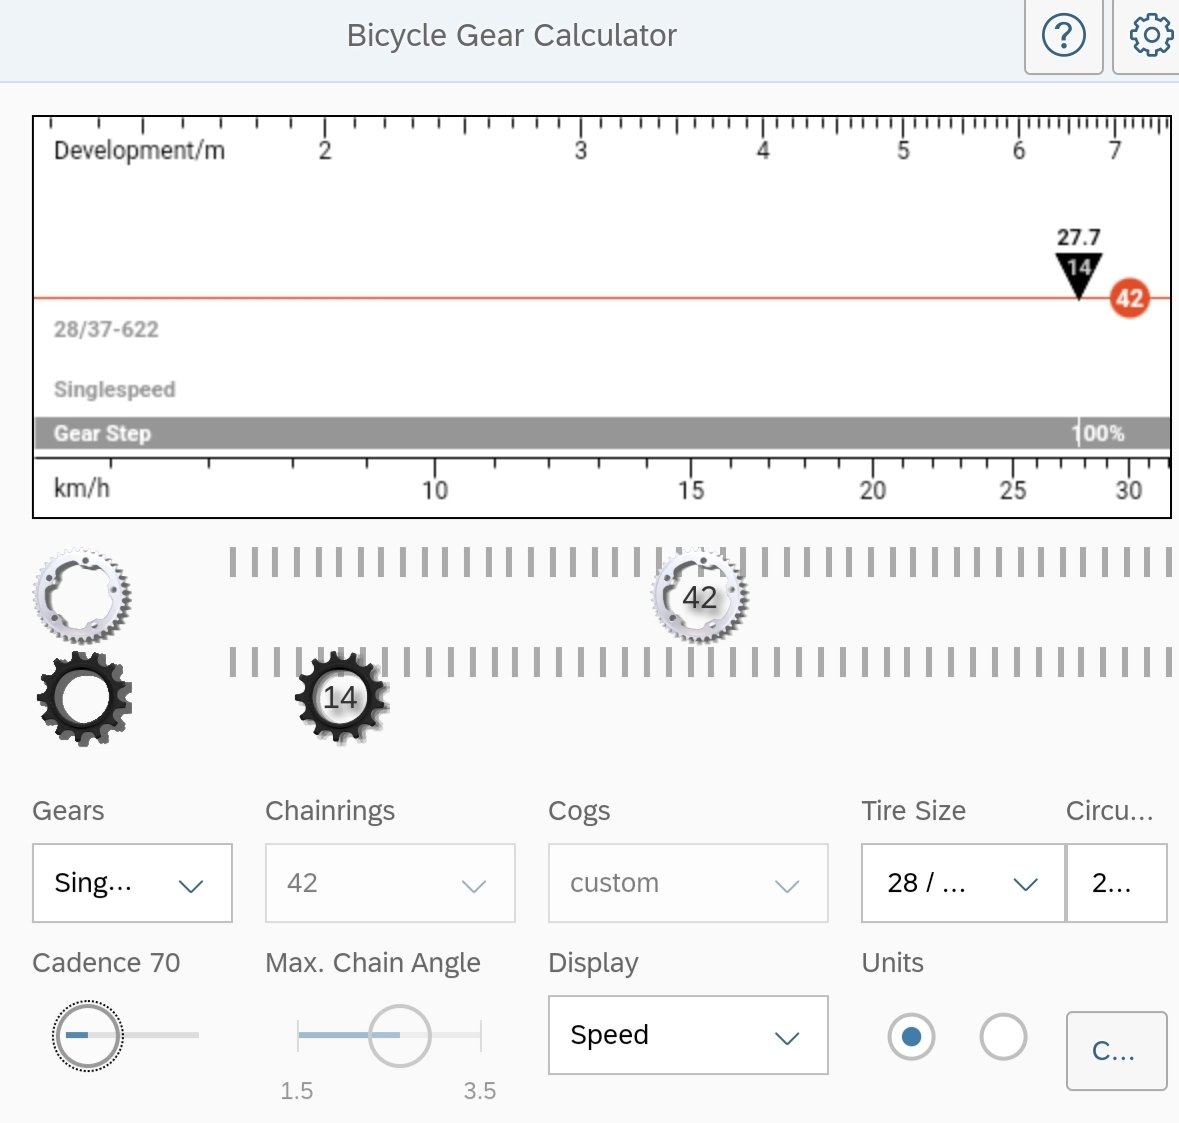Open the Gears dropdown showing Singlespeed
1179x1123 pixels.
(132, 883)
